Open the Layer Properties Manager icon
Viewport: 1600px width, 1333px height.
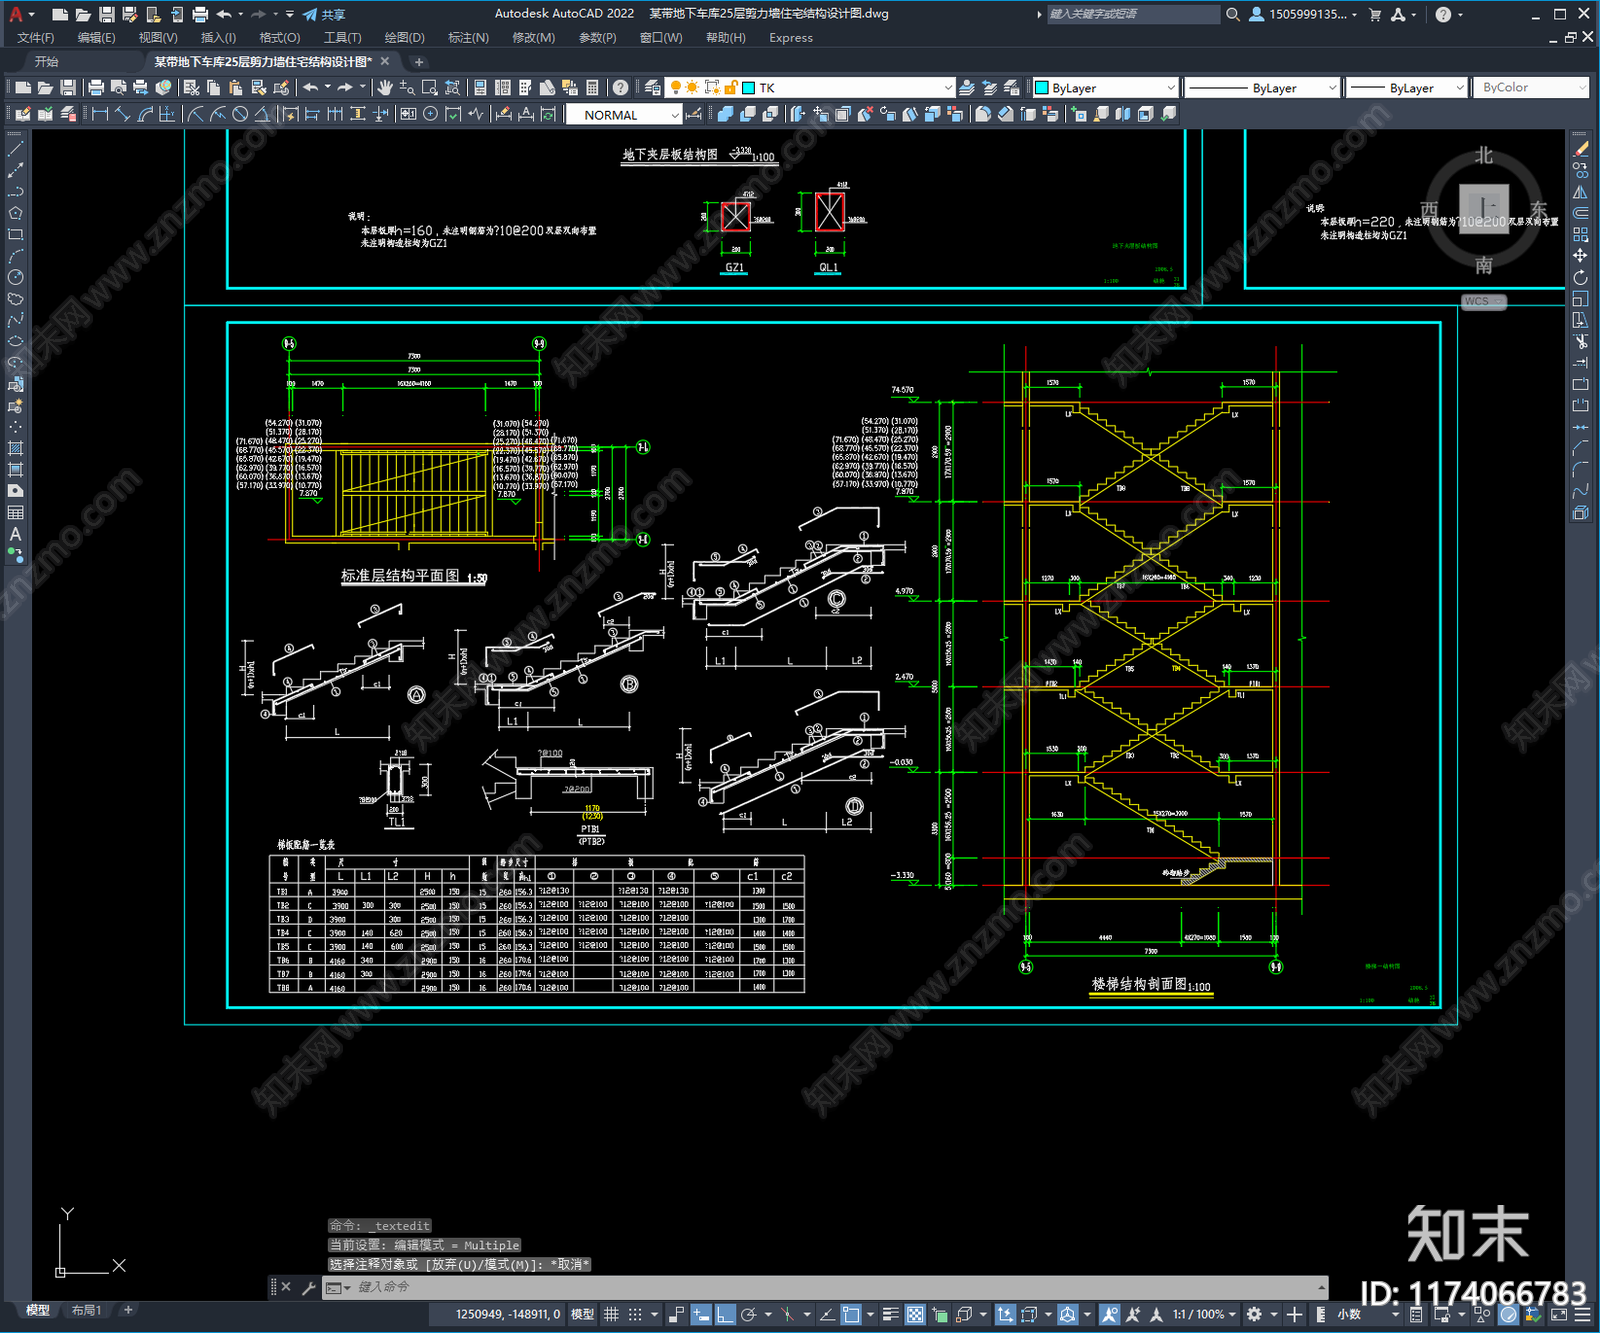(652, 88)
